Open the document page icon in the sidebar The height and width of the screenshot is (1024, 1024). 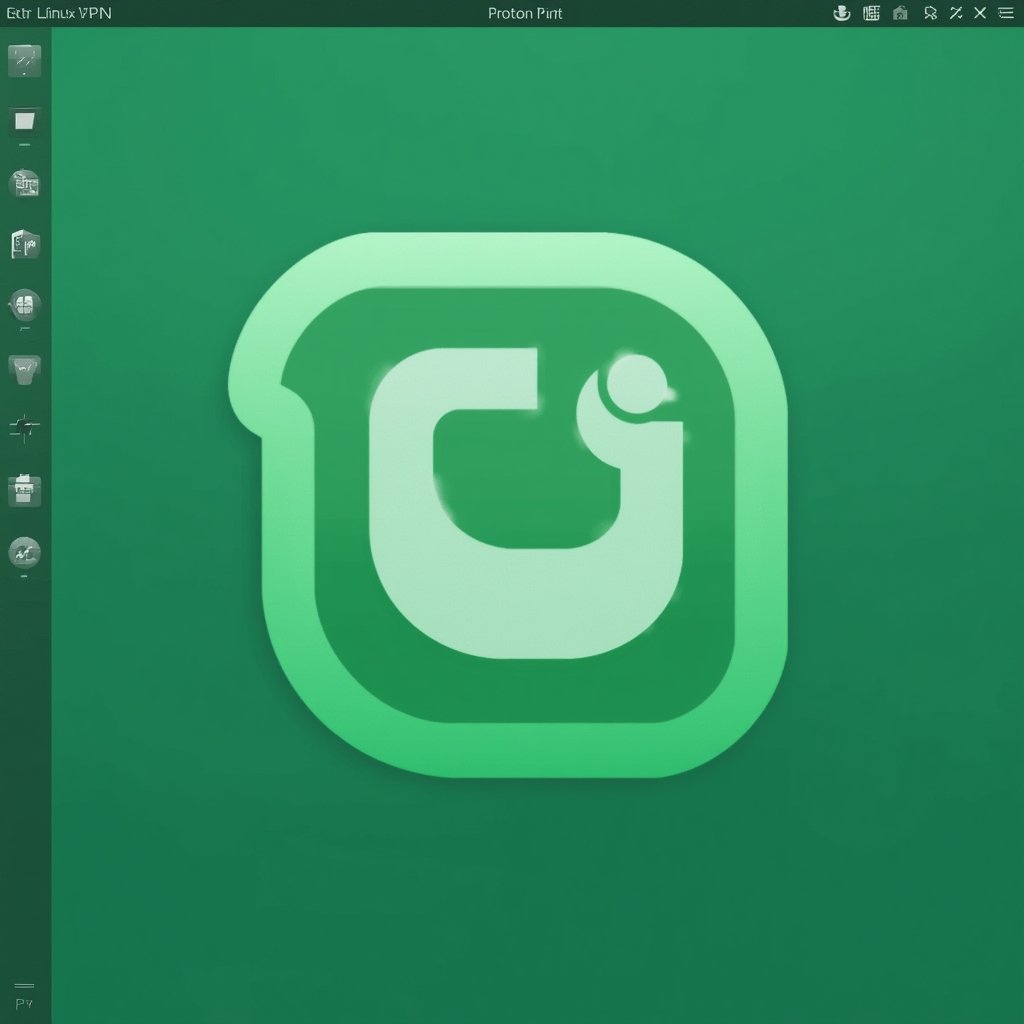point(24,243)
